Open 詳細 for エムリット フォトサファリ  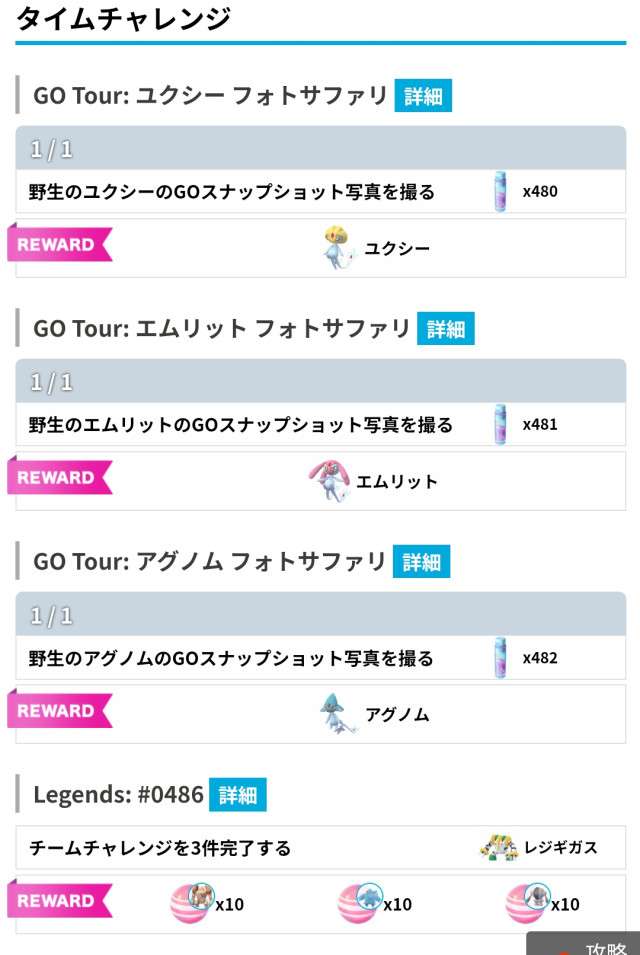(x=445, y=329)
